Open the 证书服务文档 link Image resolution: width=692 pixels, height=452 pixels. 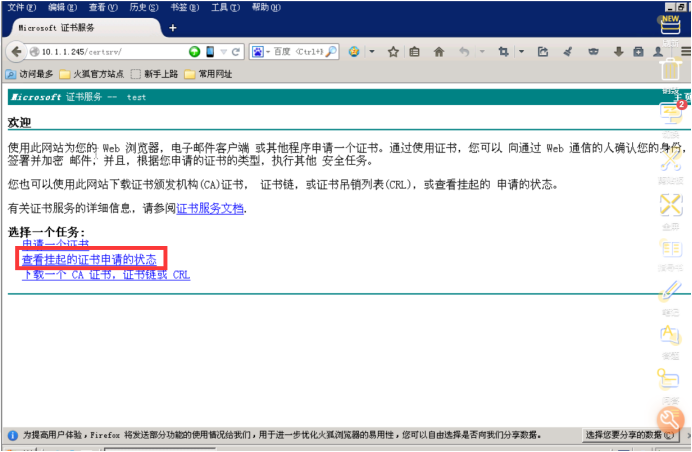point(210,208)
